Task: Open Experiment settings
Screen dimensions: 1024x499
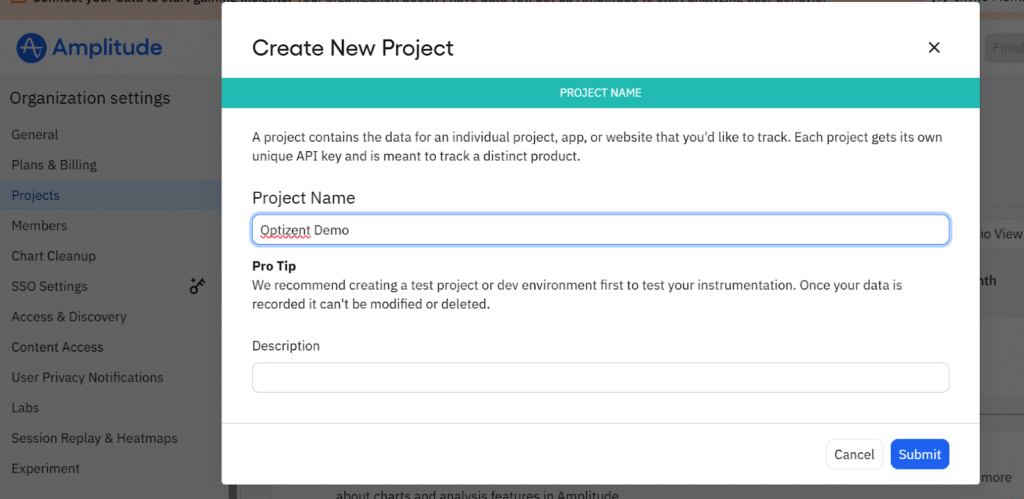Action: (x=45, y=468)
